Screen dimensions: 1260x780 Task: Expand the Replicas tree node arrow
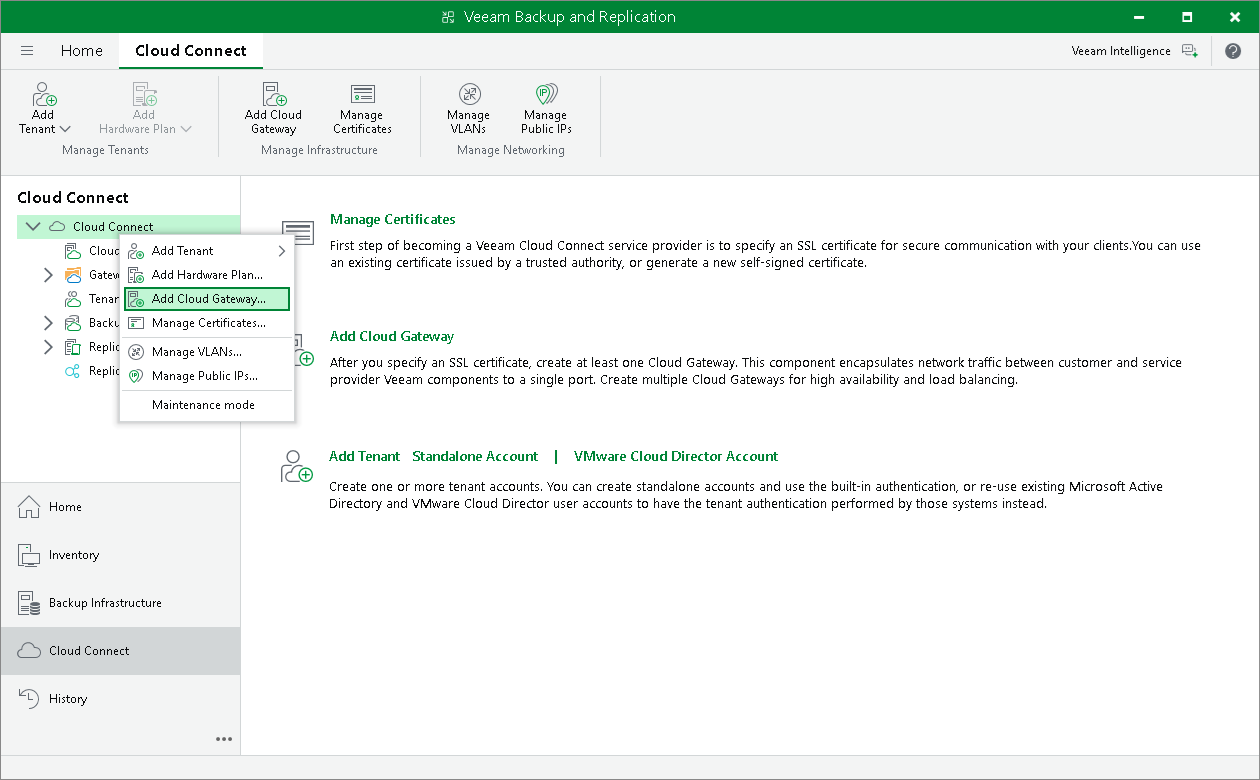click(48, 347)
